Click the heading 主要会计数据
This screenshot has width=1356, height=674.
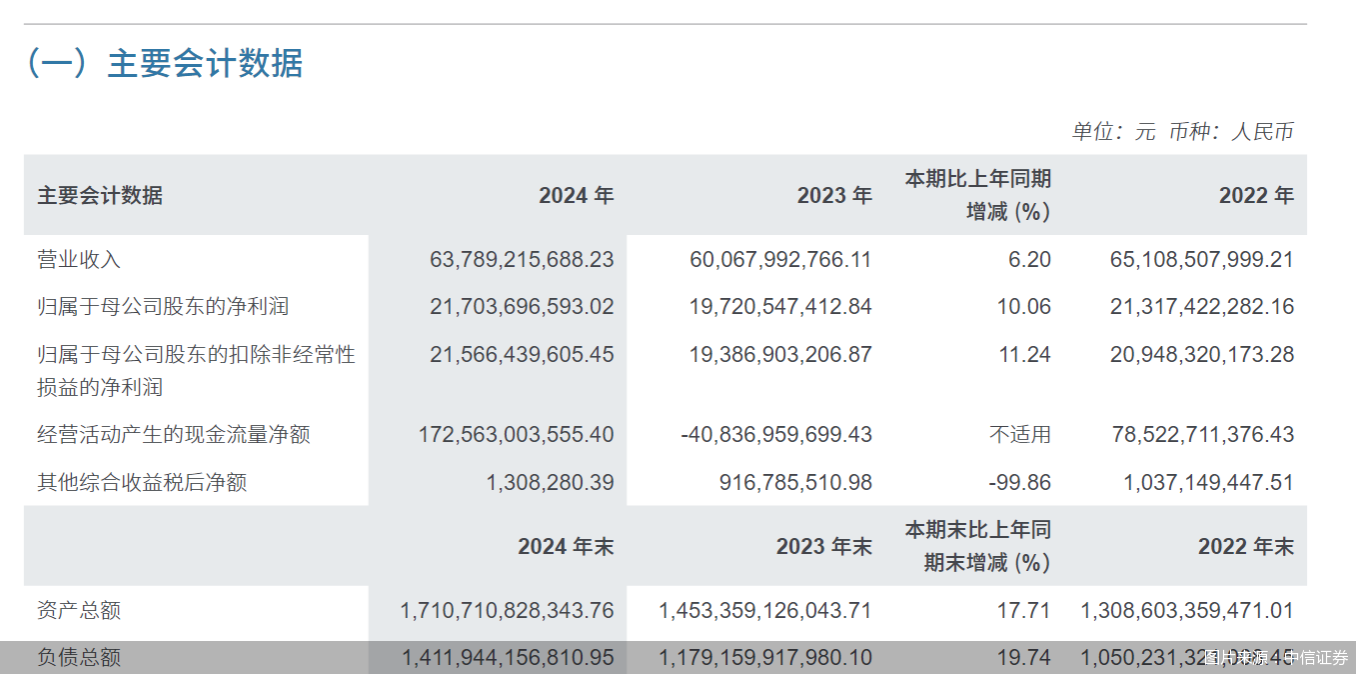point(165,63)
